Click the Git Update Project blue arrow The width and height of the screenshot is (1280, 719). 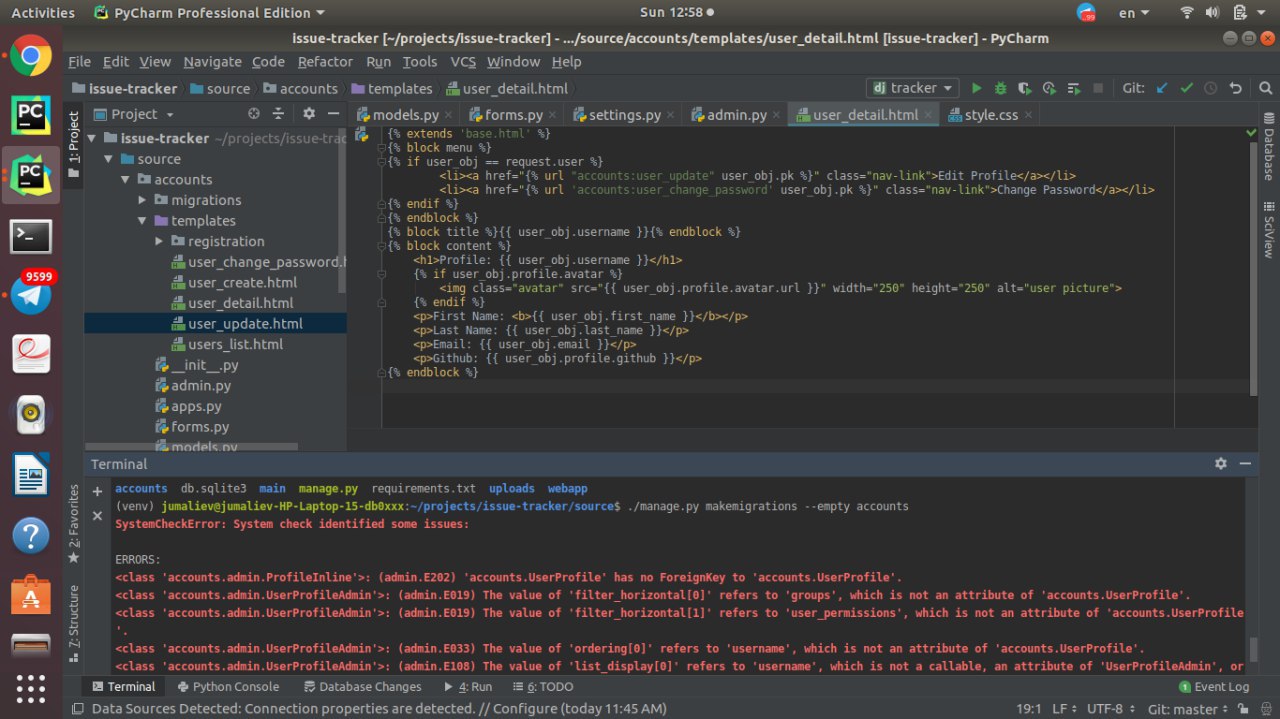[x=1161, y=88]
